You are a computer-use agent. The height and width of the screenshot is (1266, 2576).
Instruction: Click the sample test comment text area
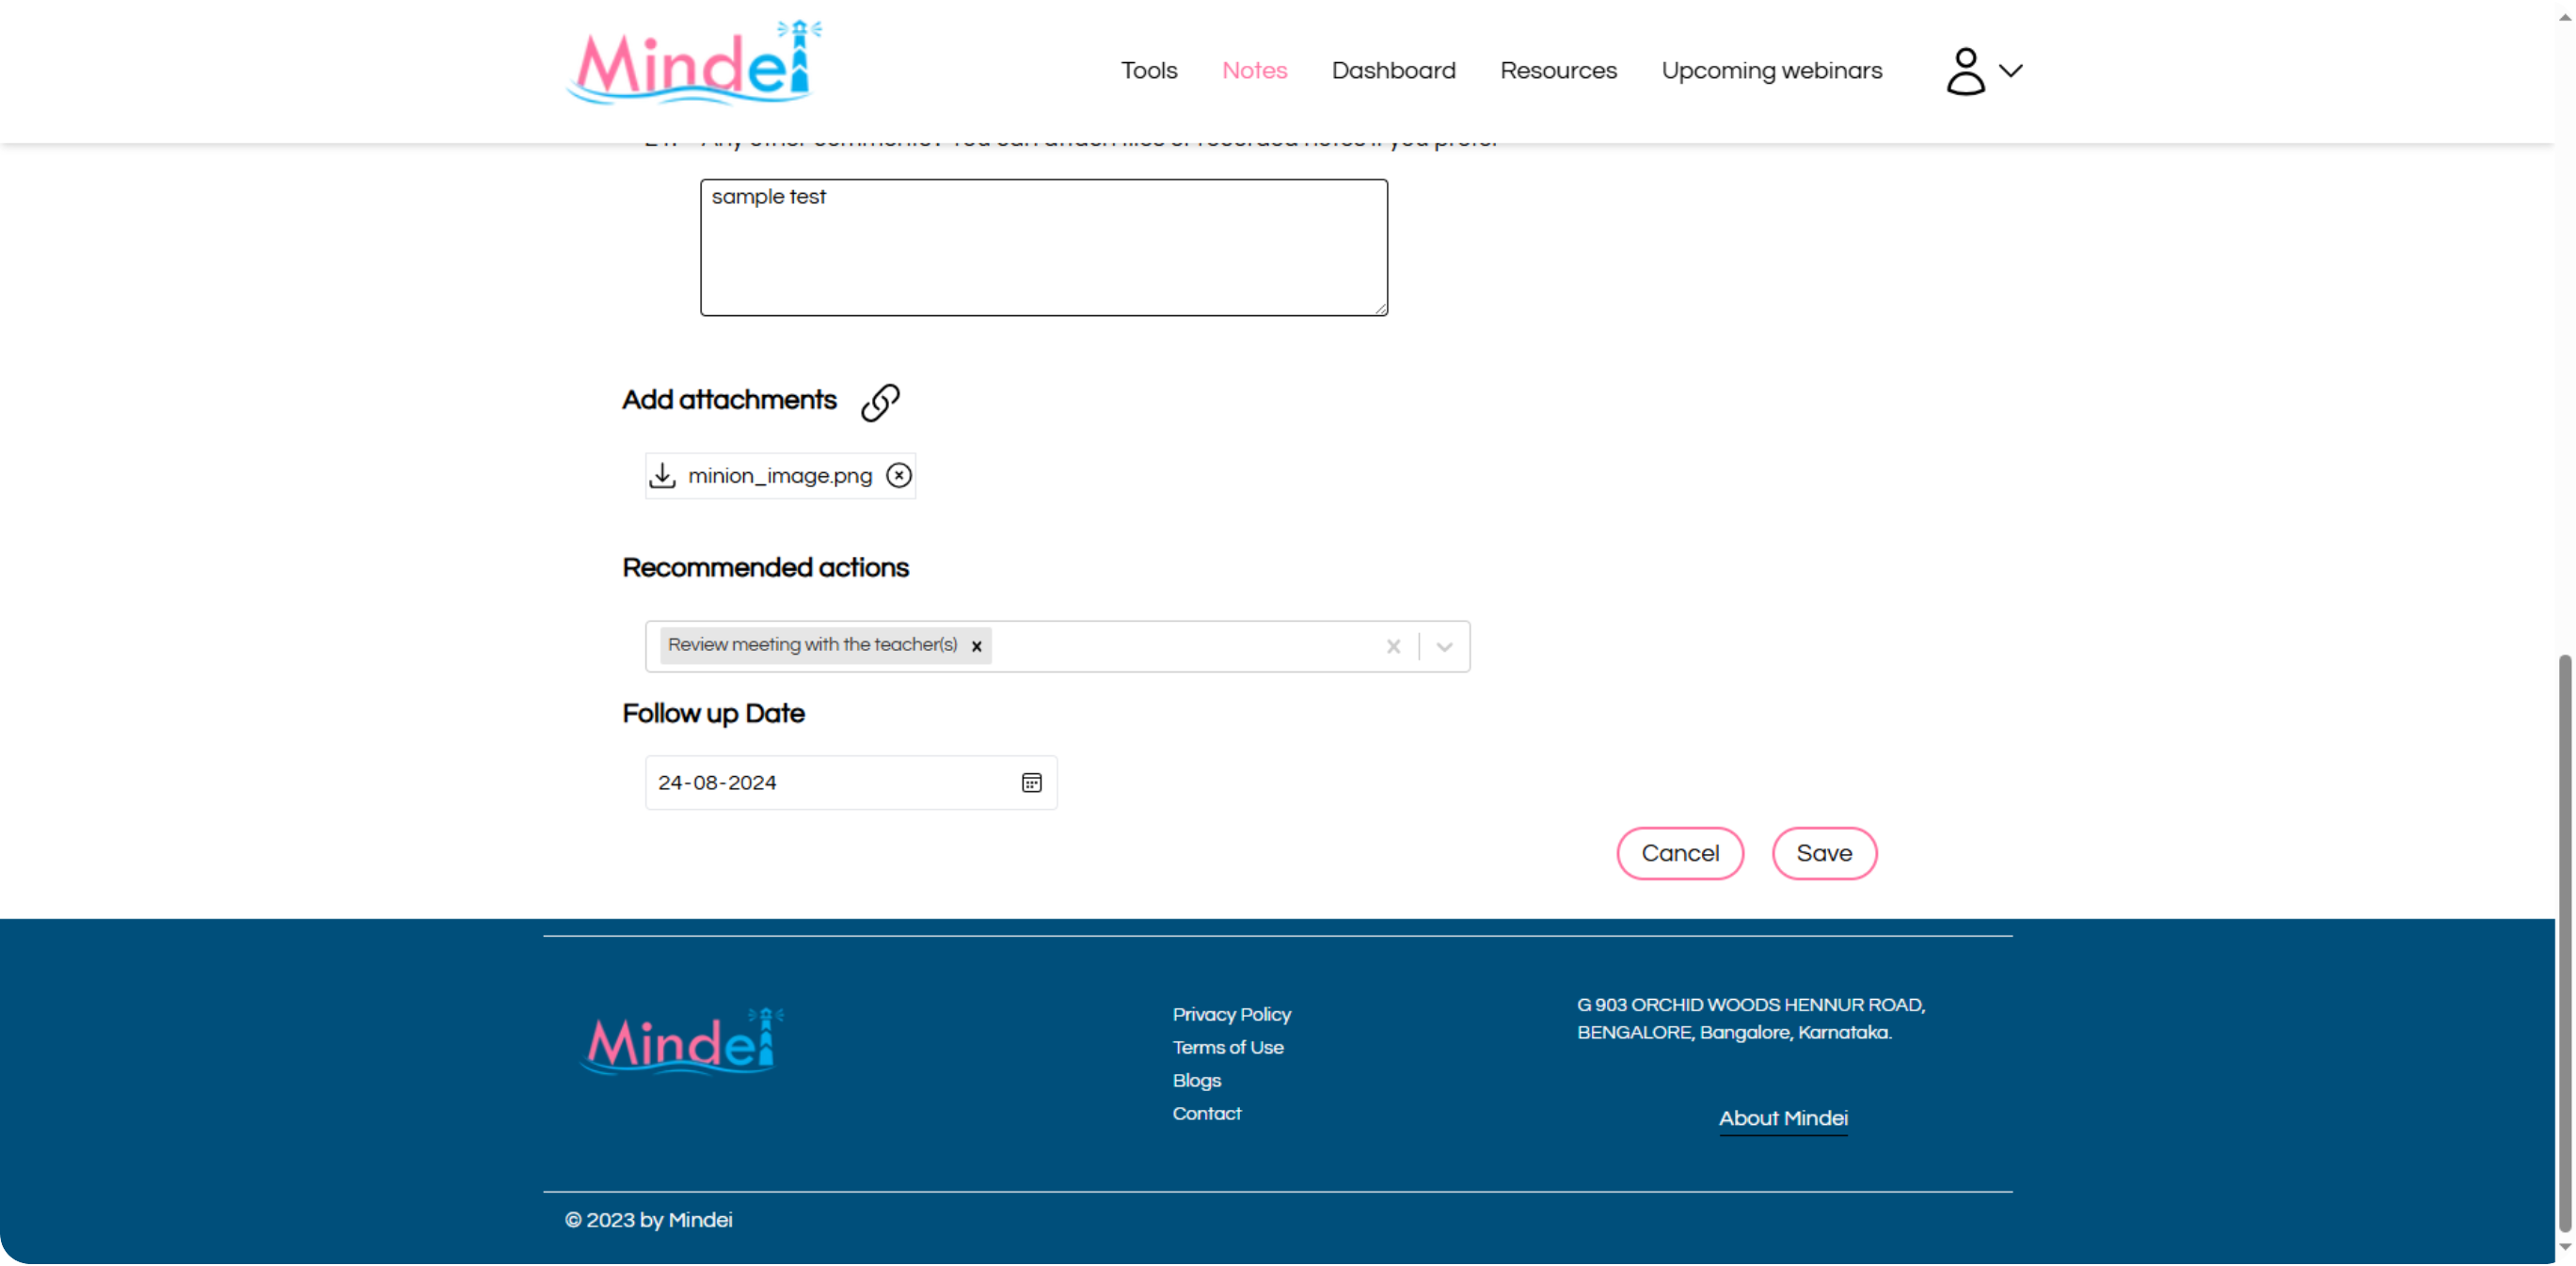coord(1043,245)
